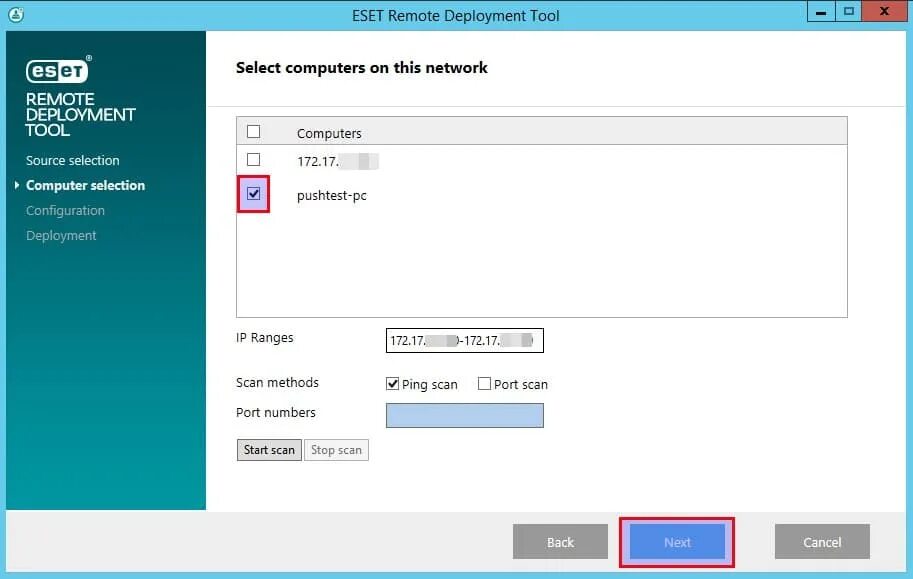This screenshot has width=913, height=579.
Task: Click the Computers column header
Action: [x=329, y=133]
